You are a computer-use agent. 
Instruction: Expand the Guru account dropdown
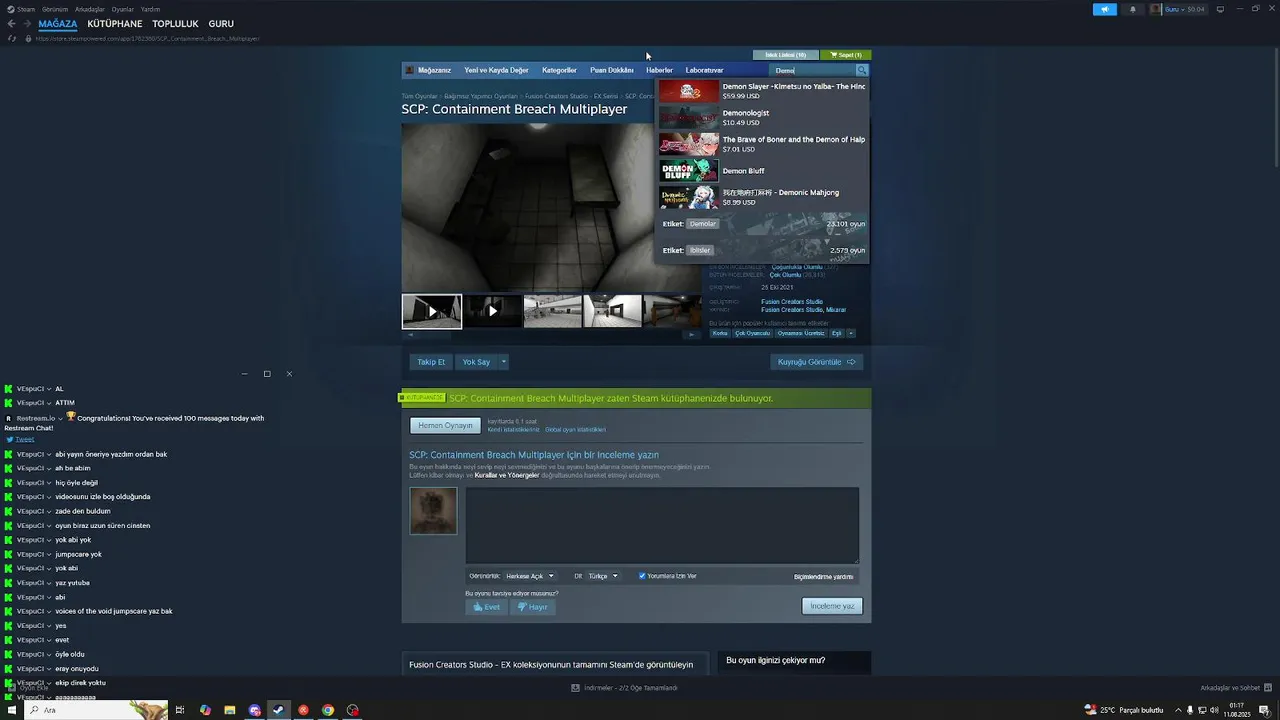(1177, 9)
